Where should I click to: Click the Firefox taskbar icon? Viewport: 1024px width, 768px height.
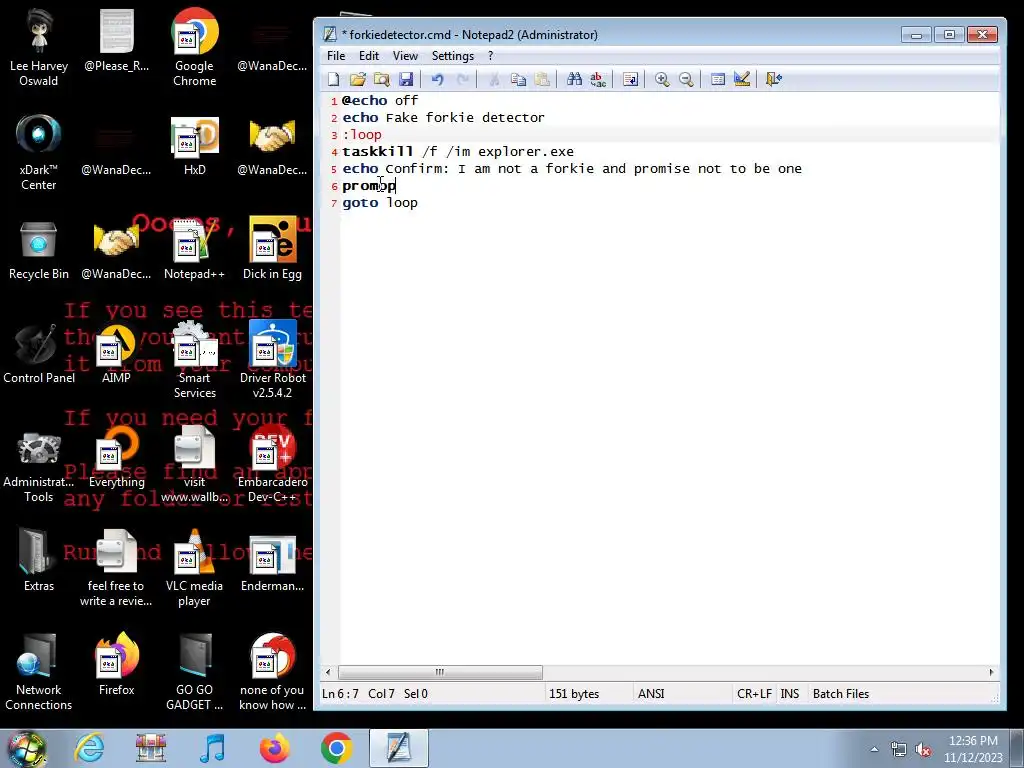(x=274, y=748)
